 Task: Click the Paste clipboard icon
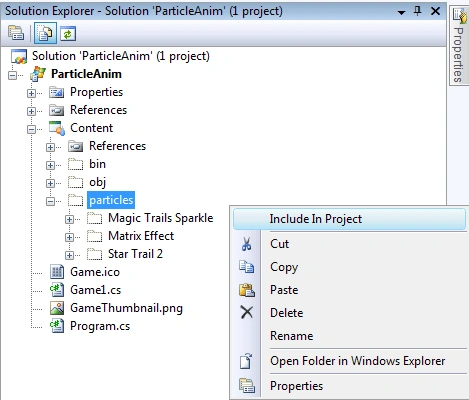[x=247, y=290]
